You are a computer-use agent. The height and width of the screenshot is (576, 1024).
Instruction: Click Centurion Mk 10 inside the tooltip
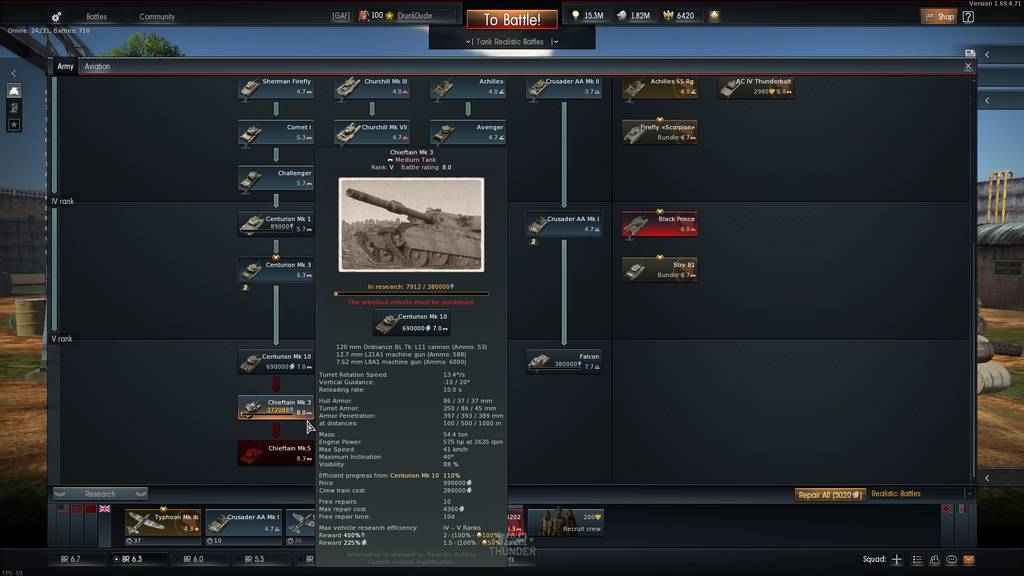(411, 323)
